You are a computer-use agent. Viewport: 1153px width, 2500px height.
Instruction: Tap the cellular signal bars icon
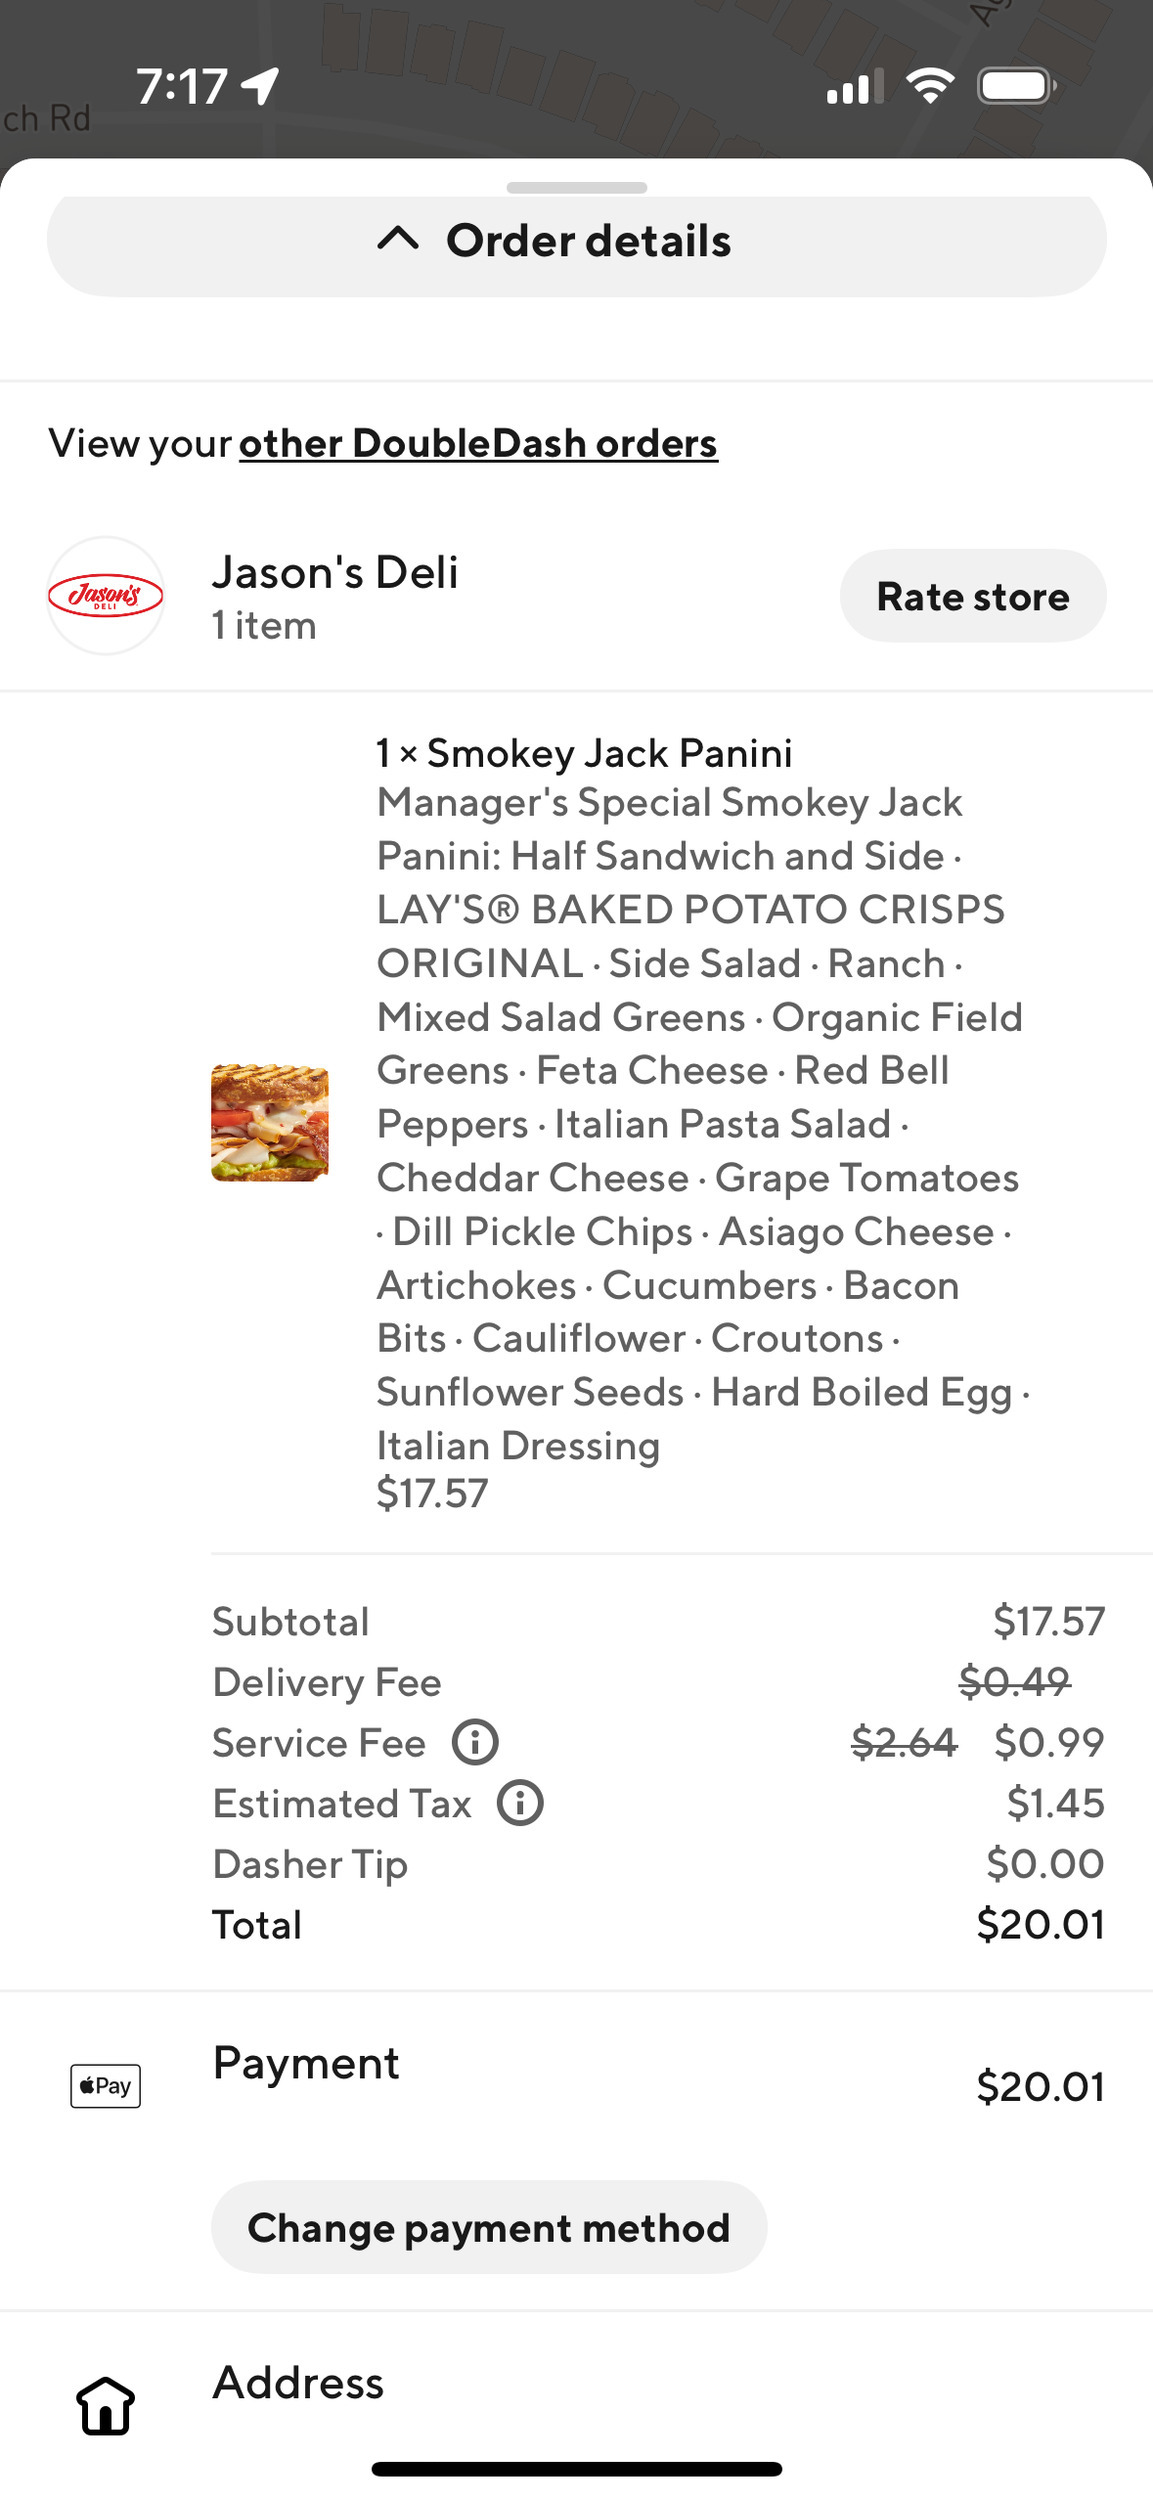pyautogui.click(x=855, y=86)
